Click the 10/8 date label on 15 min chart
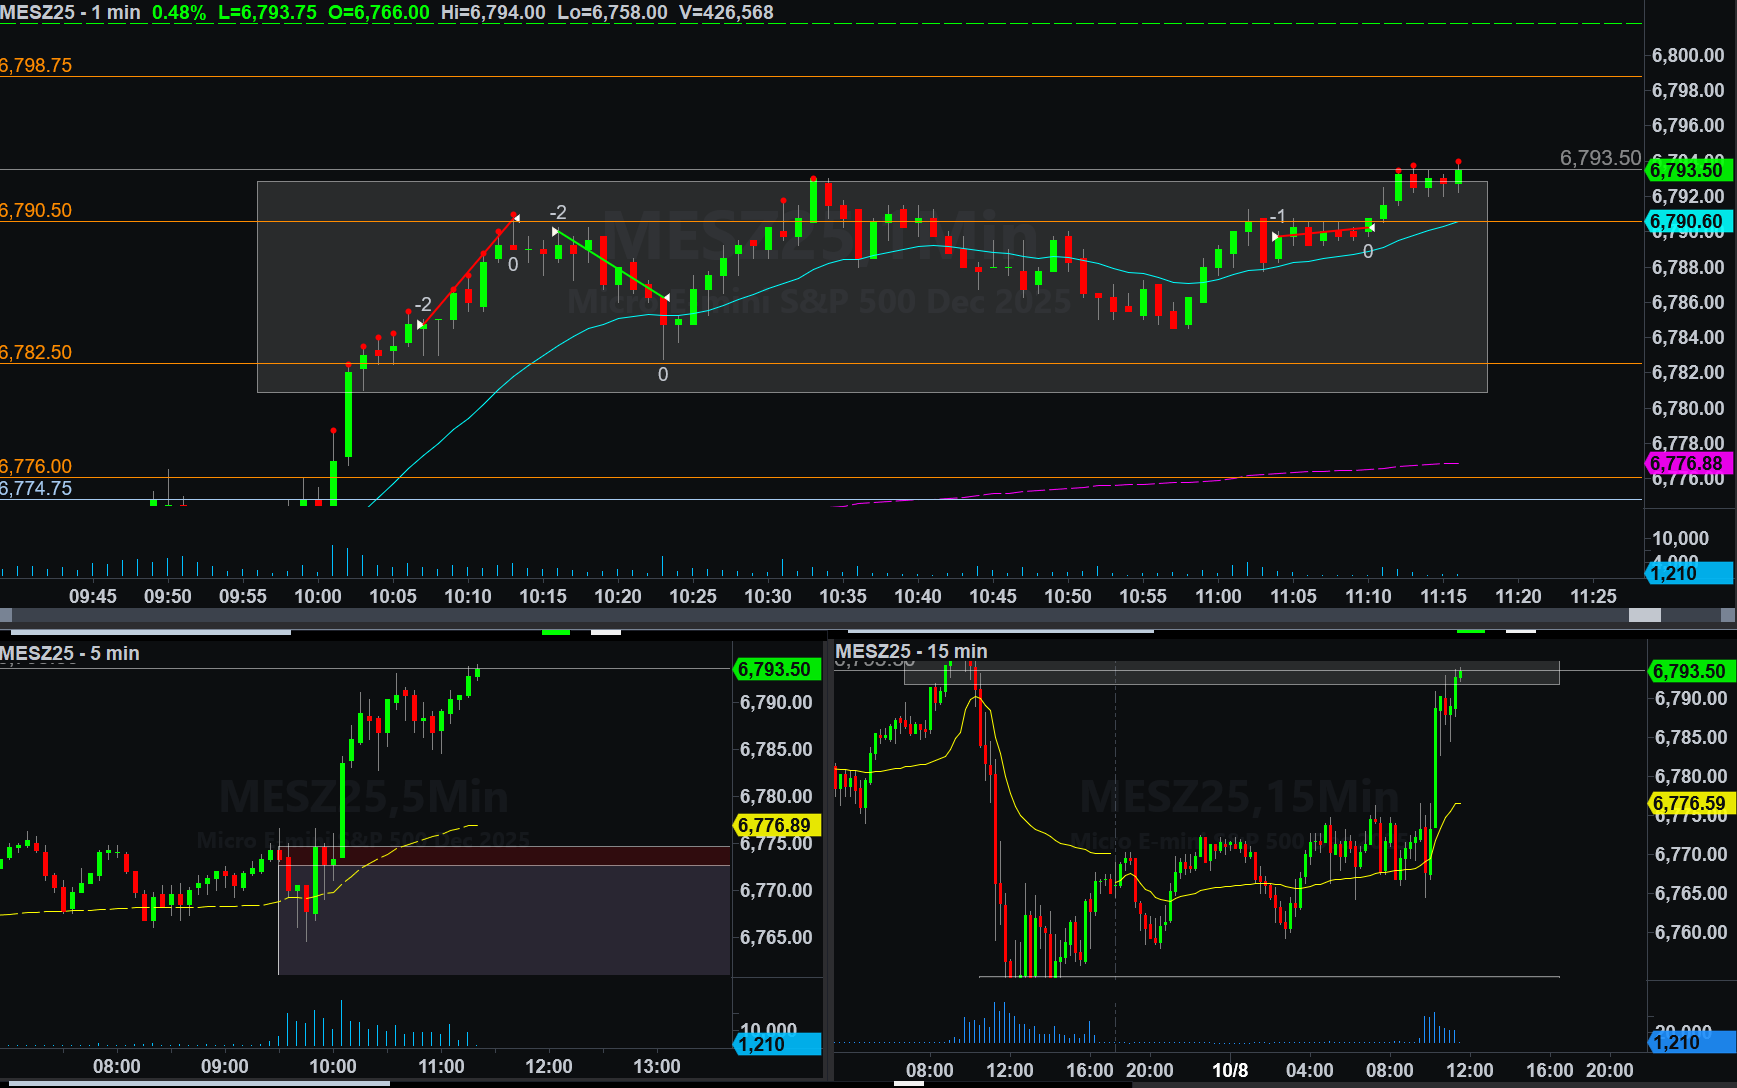 click(x=1229, y=1070)
